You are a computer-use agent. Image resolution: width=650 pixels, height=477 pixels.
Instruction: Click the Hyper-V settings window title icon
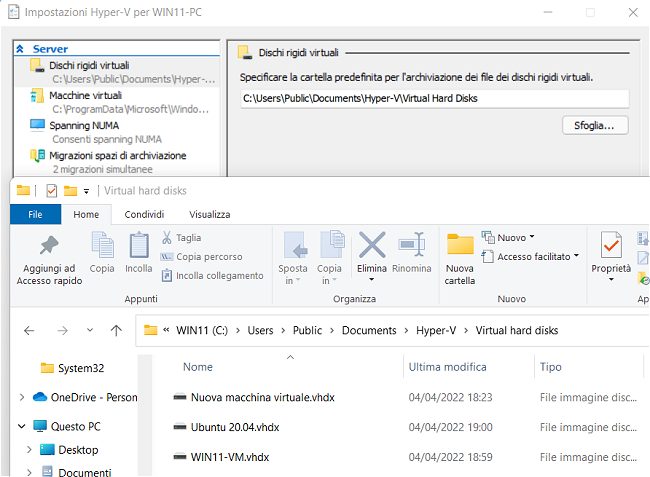(14, 12)
